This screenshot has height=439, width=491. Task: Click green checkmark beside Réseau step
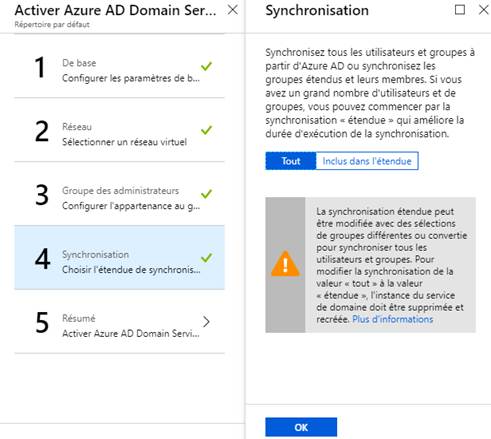(x=206, y=130)
